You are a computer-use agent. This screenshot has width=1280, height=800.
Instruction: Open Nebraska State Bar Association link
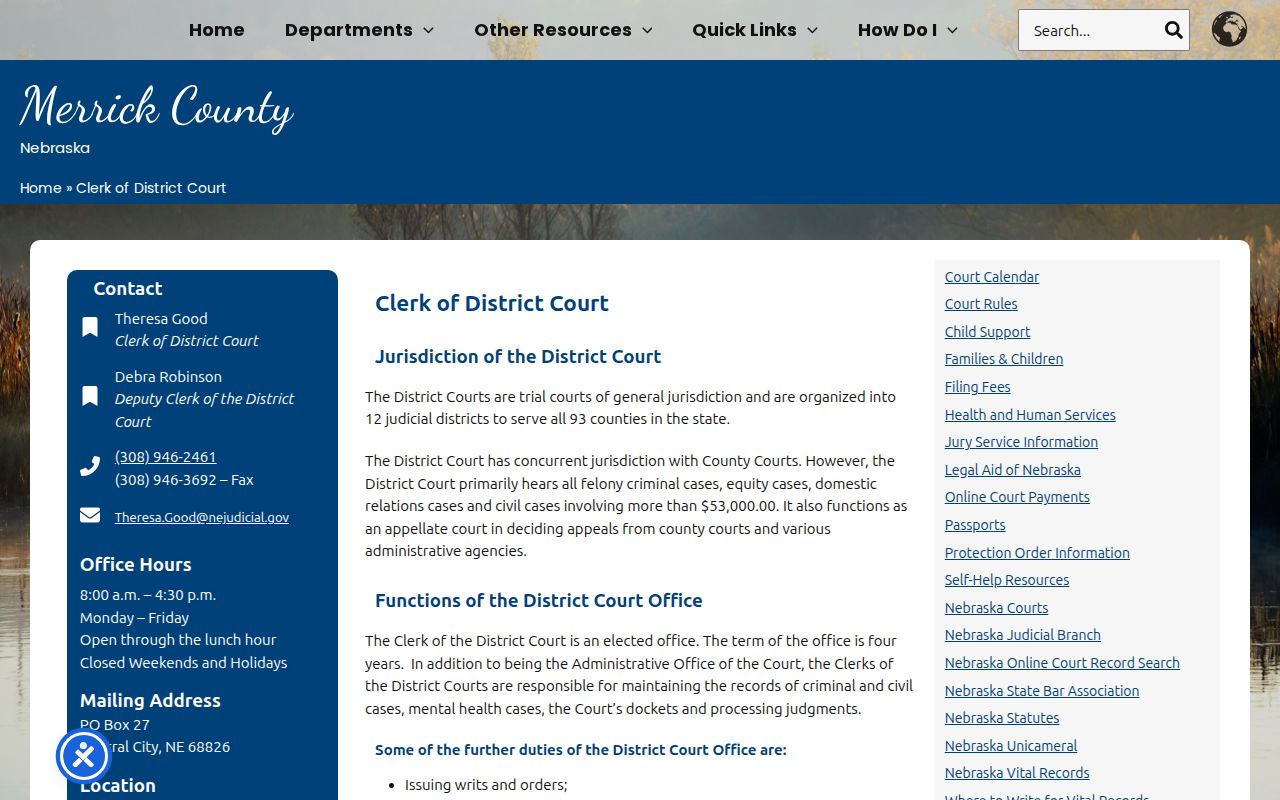click(1042, 691)
